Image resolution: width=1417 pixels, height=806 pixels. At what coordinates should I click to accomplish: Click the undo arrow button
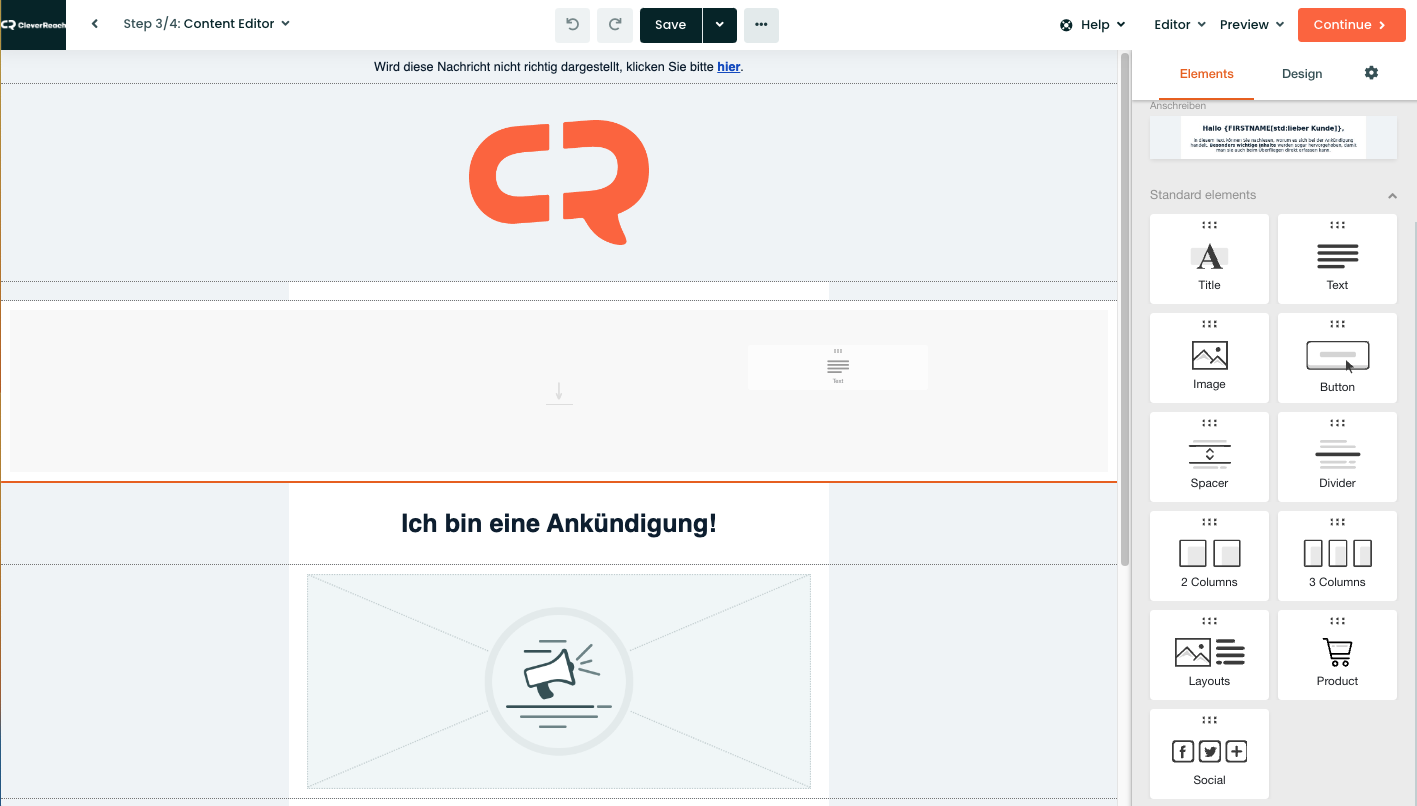tap(573, 25)
